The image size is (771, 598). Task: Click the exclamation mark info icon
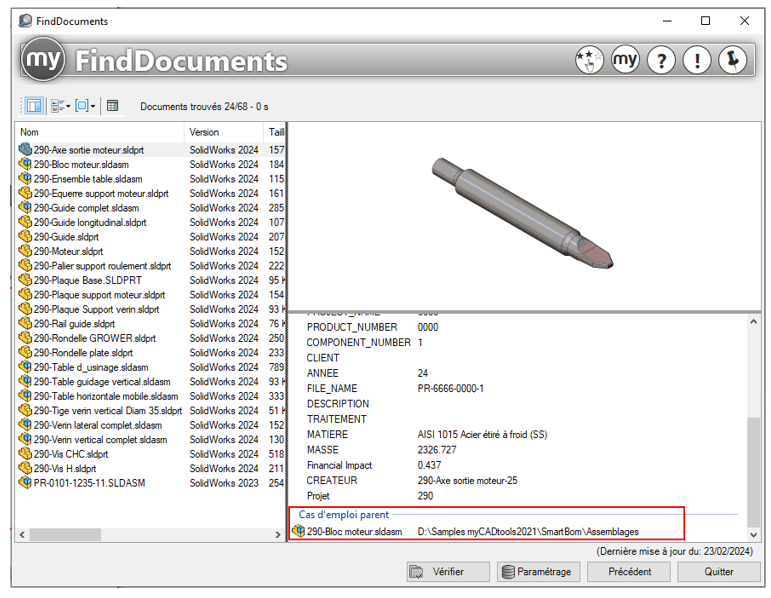697,60
